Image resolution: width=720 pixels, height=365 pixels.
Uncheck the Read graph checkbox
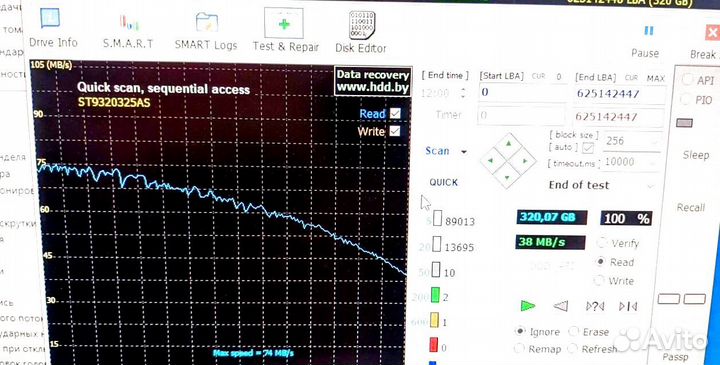(395, 113)
